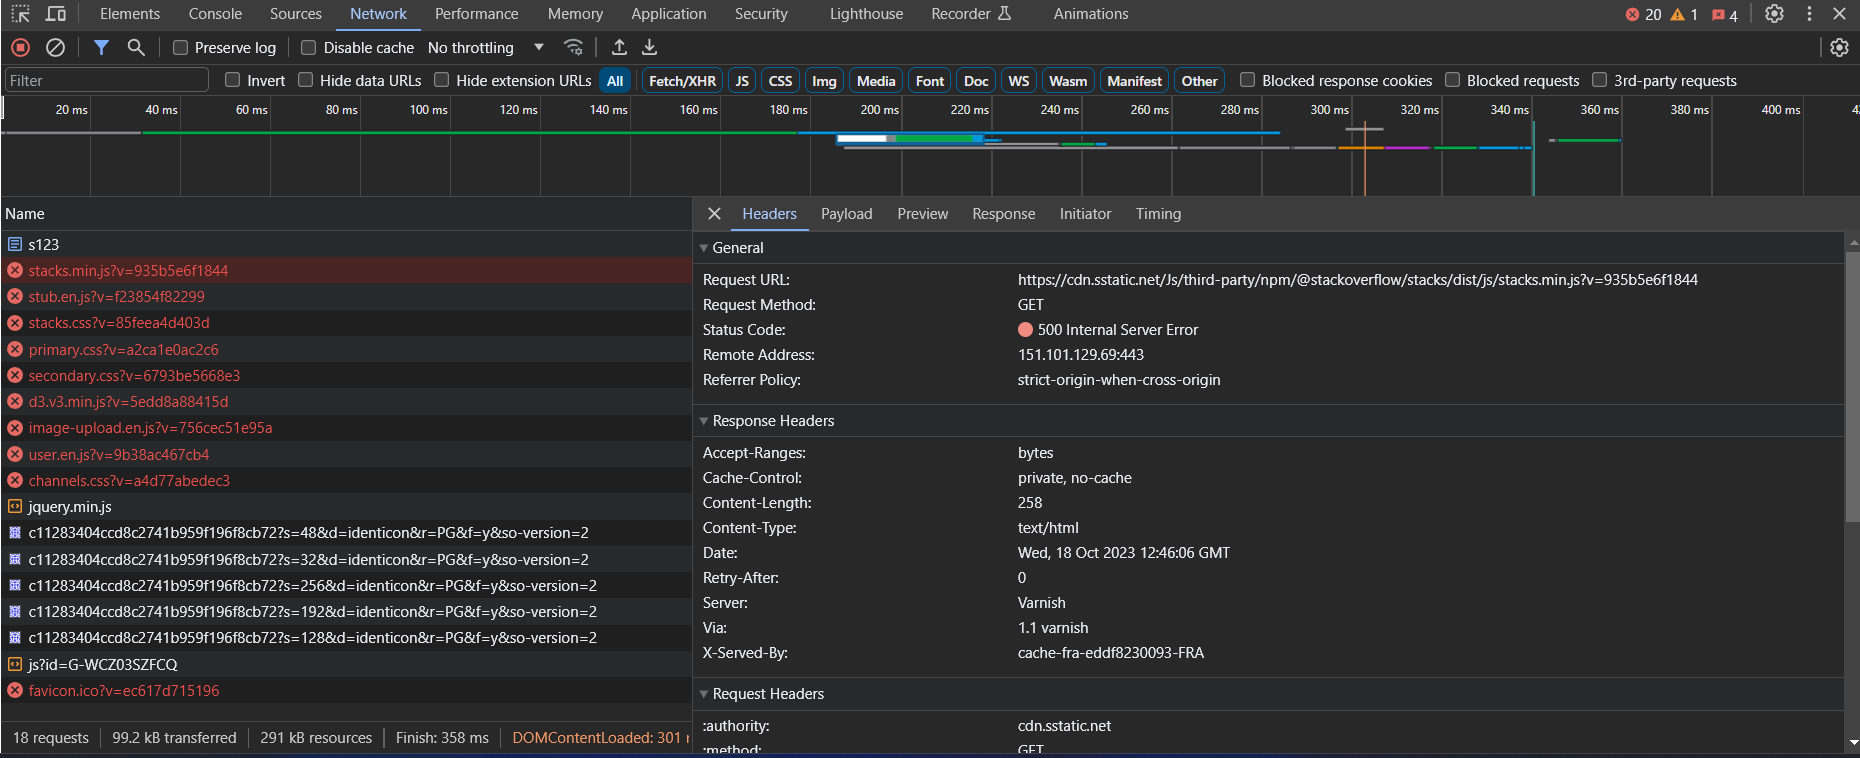Select the primary.css?v=a2ca1e0ac2c6 request
Screen dimensions: 1860x758
(x=346, y=350)
